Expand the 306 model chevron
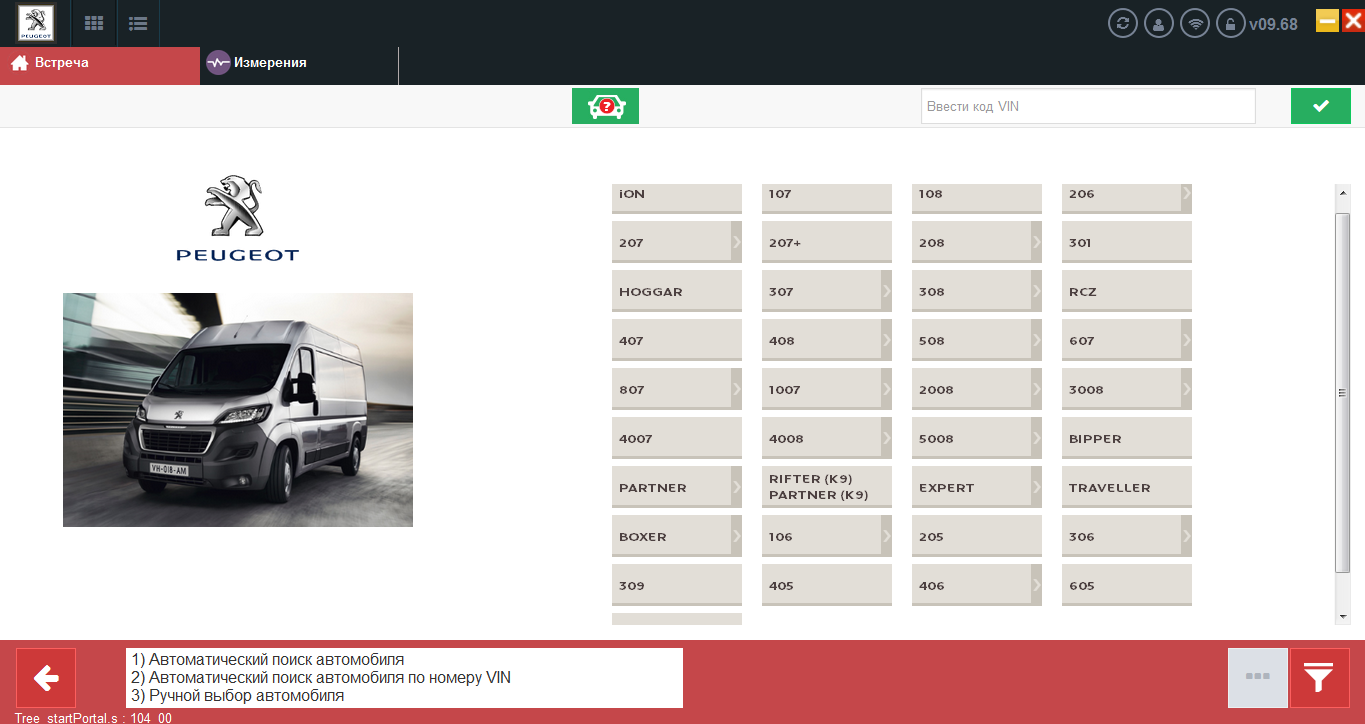The width and height of the screenshot is (1365, 724). 1187,536
